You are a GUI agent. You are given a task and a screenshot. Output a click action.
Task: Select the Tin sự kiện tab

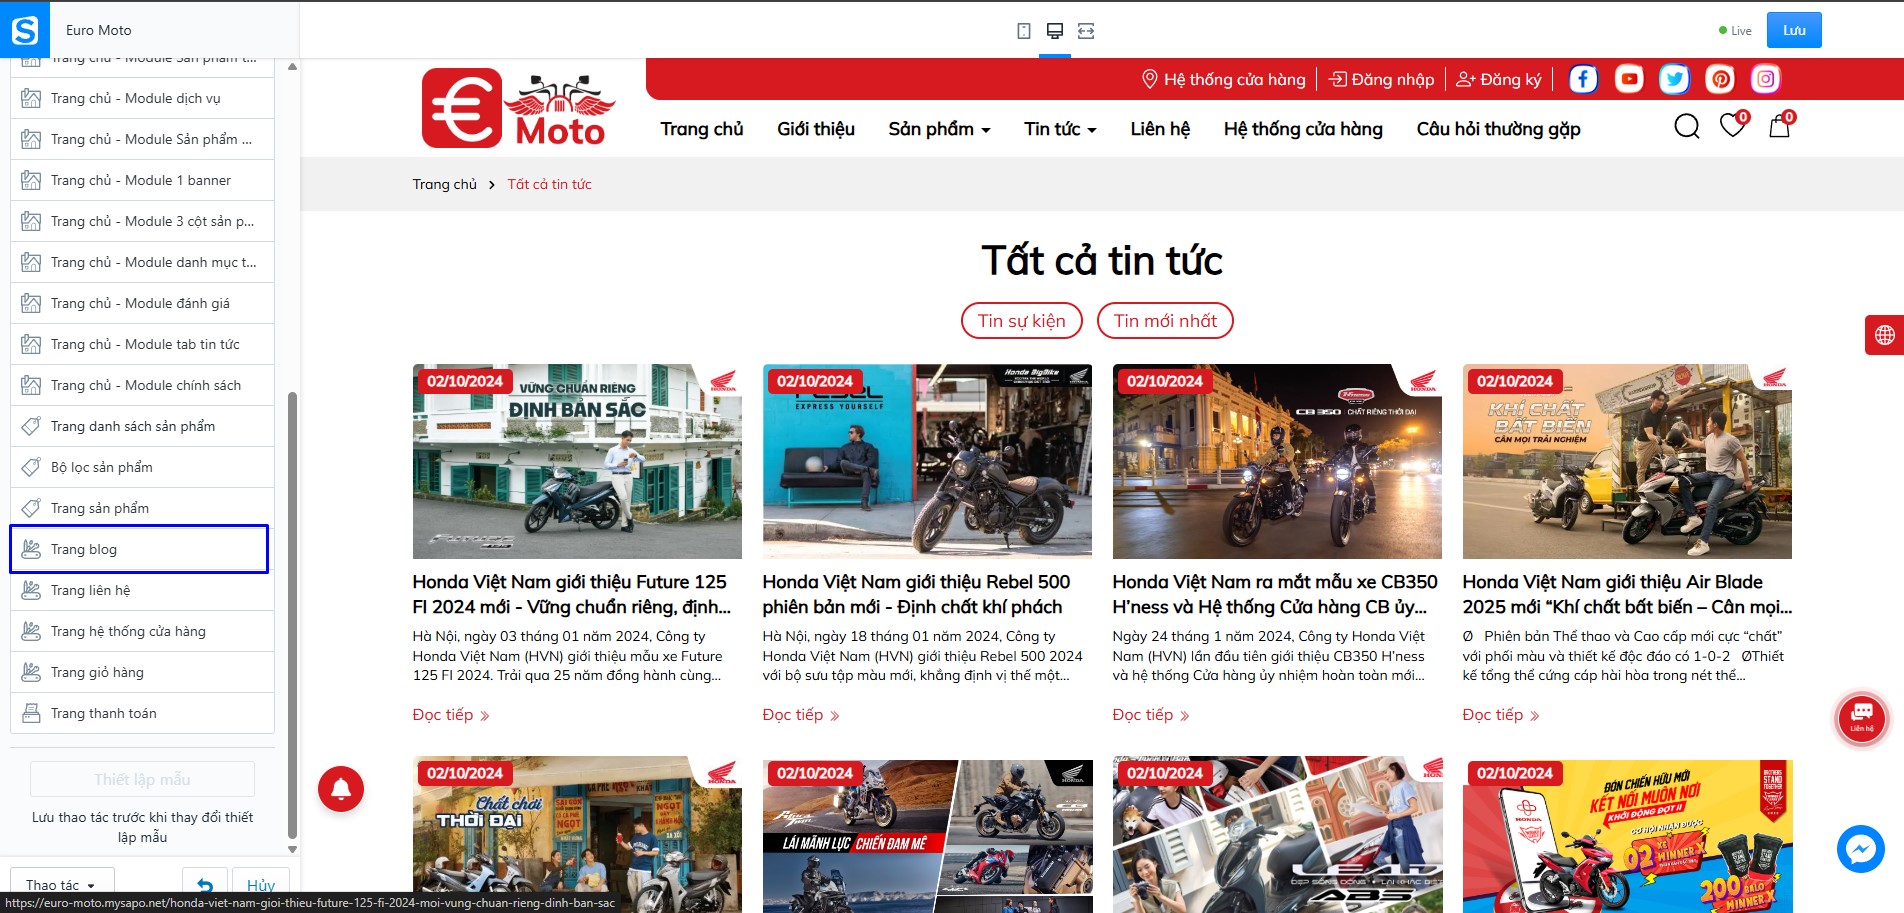[x=1022, y=321]
